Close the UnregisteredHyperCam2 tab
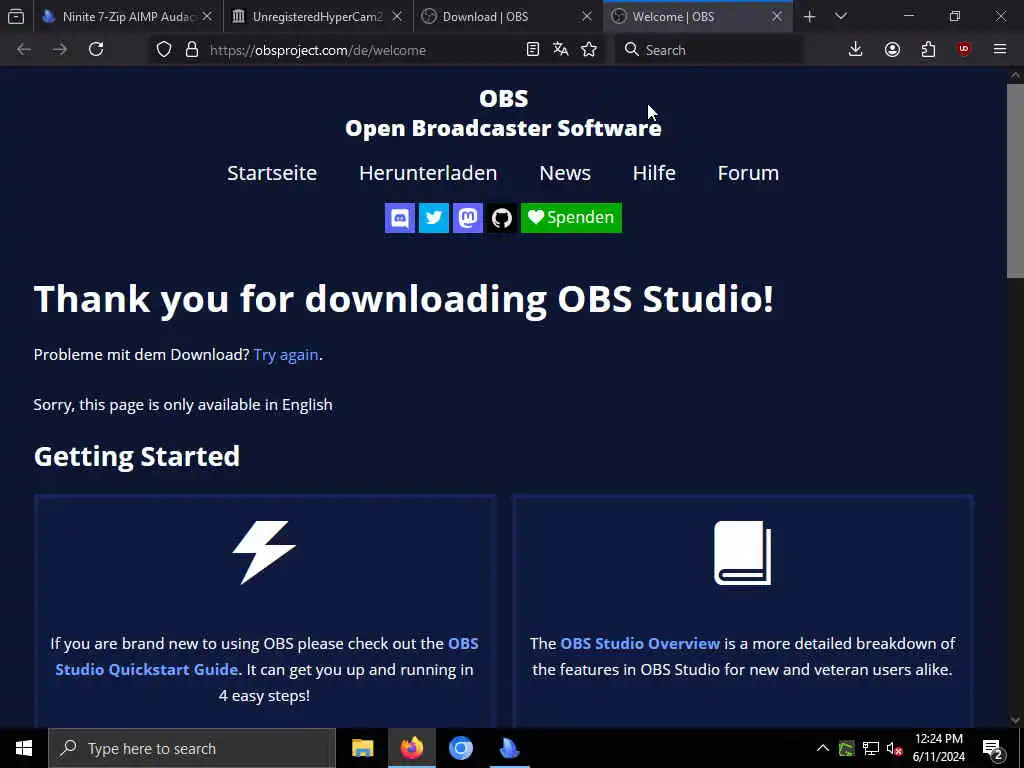The image size is (1024, 768). [397, 16]
